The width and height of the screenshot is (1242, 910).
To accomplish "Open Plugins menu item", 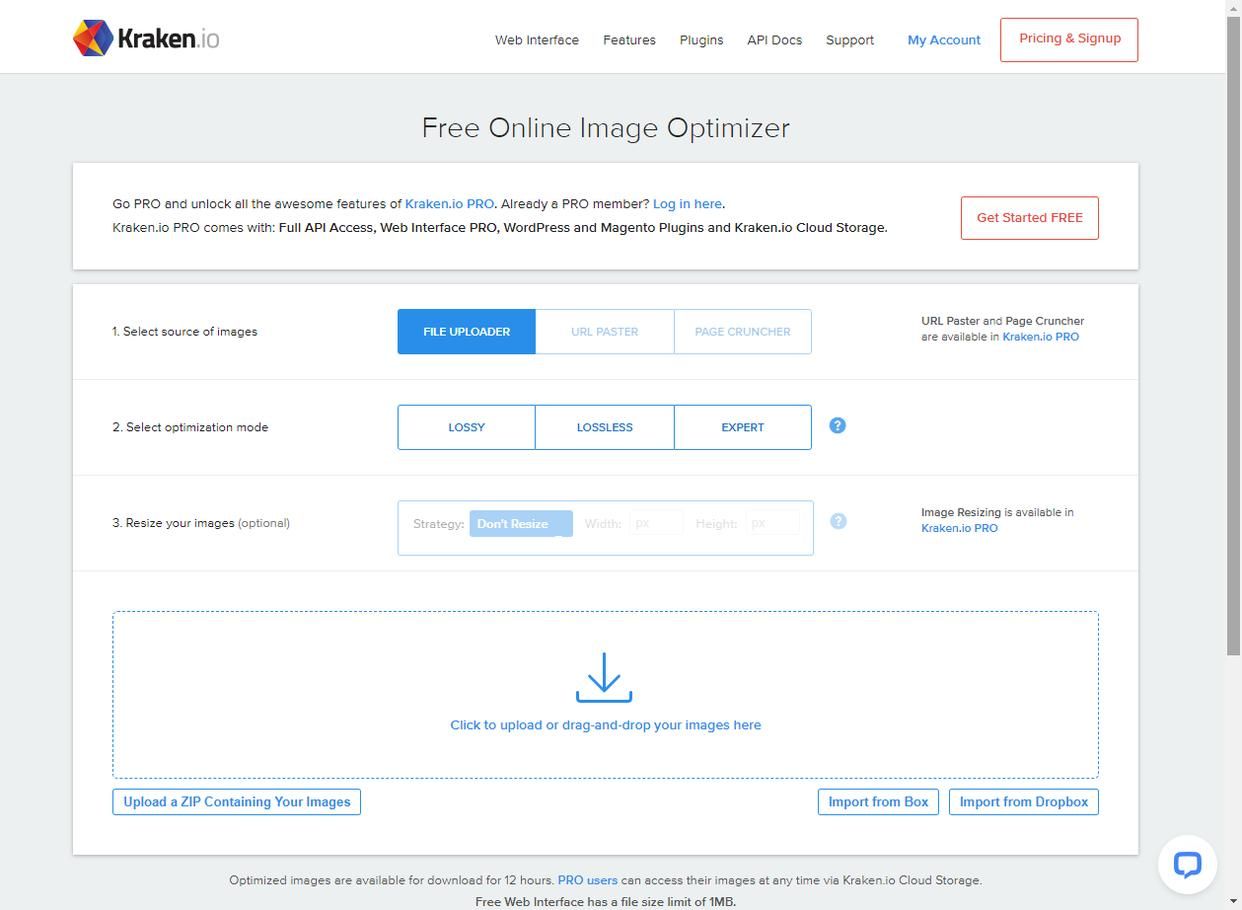I will 701,40.
